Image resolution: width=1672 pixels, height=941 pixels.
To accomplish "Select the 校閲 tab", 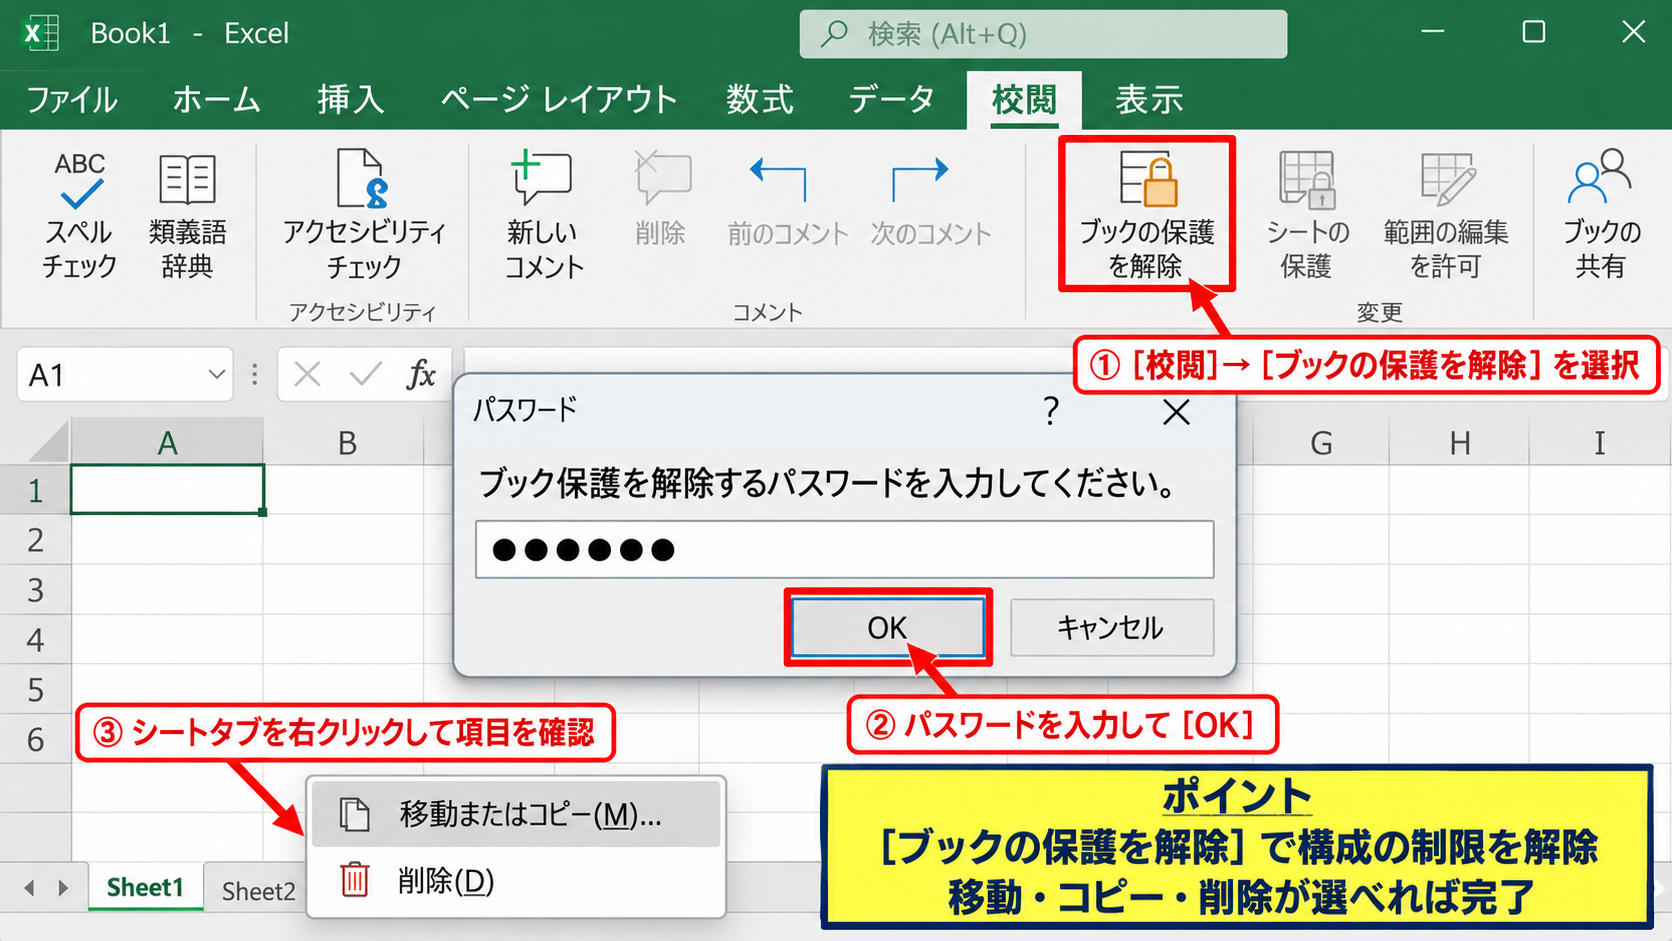I will pos(1024,100).
